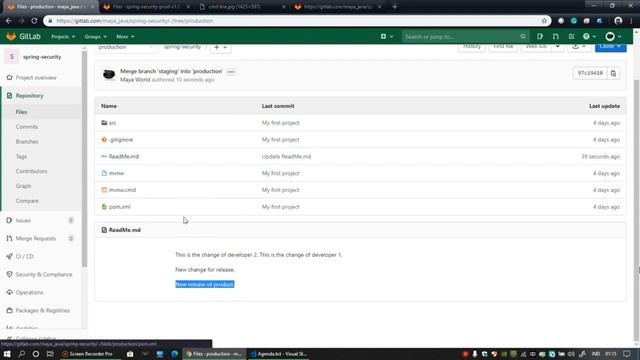The height and width of the screenshot is (360, 640).
Task: Open Packages & Registries in sidebar
Action: coord(42,311)
